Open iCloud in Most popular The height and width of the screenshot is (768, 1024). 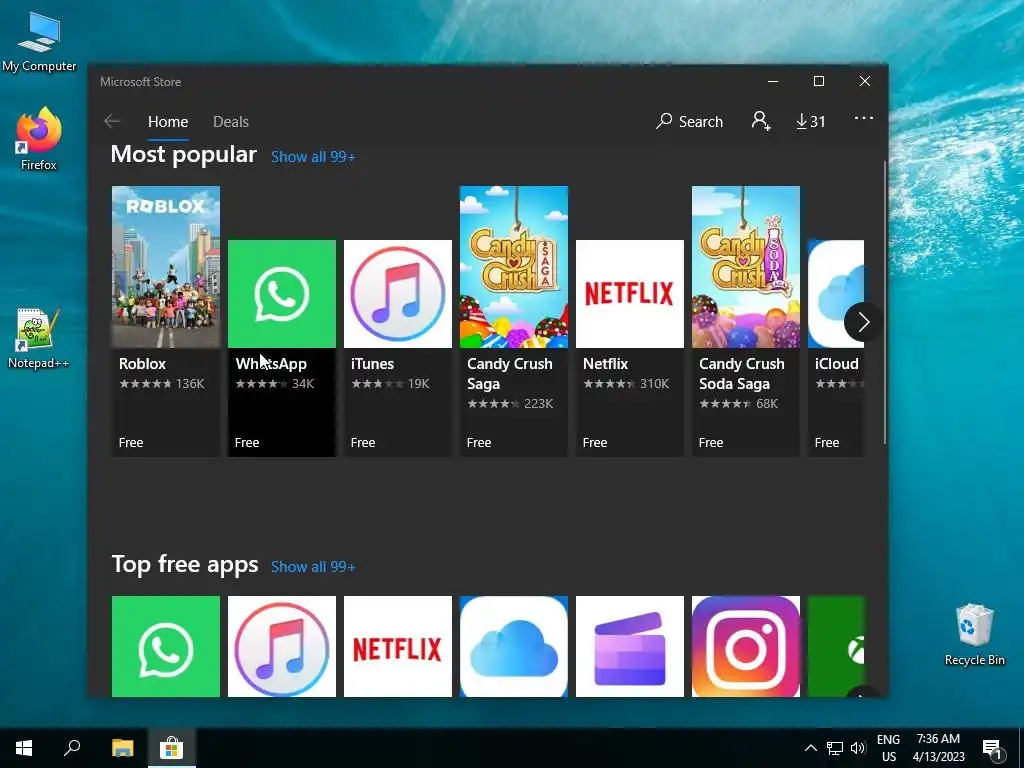coord(836,347)
